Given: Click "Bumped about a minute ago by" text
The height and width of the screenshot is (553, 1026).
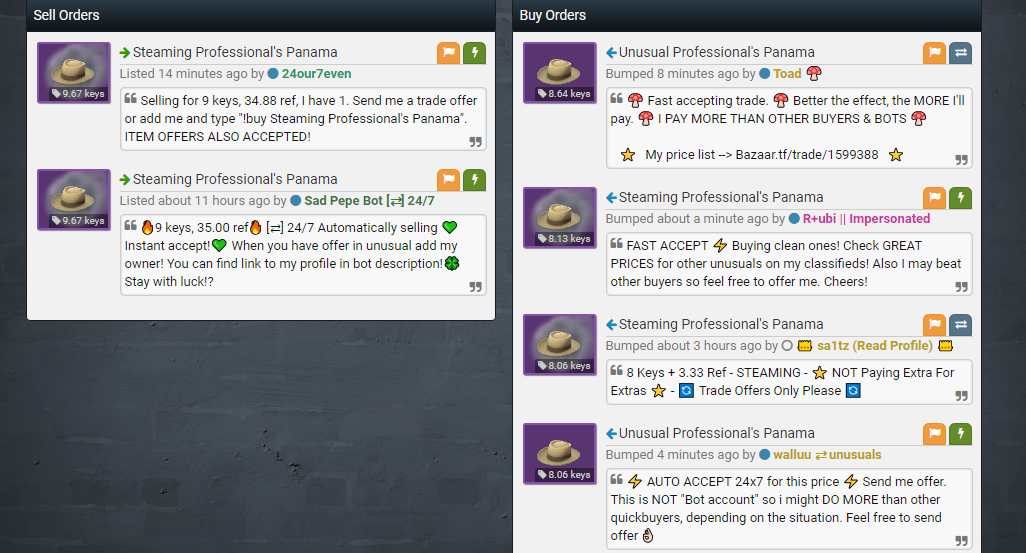Looking at the screenshot, I should tap(695, 219).
